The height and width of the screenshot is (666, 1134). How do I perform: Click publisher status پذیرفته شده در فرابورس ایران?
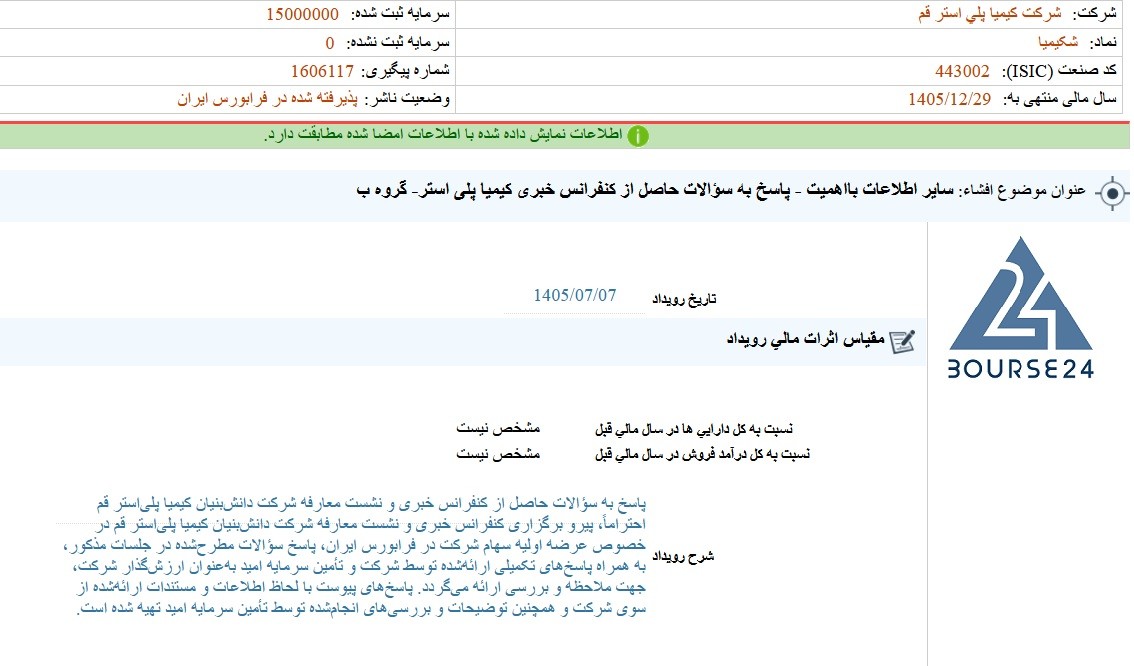pyautogui.click(x=268, y=99)
